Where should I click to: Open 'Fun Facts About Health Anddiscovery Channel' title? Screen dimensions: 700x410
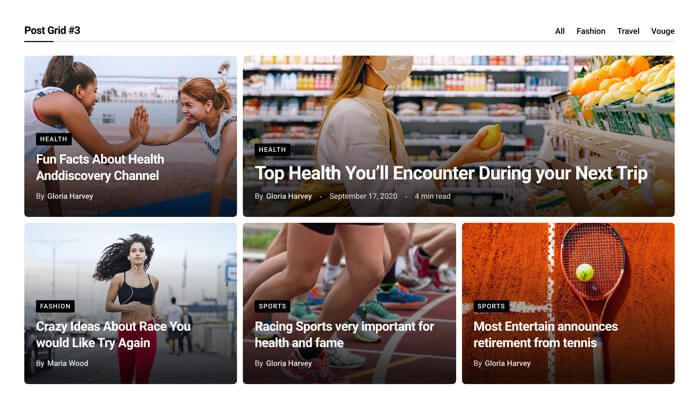pos(100,167)
